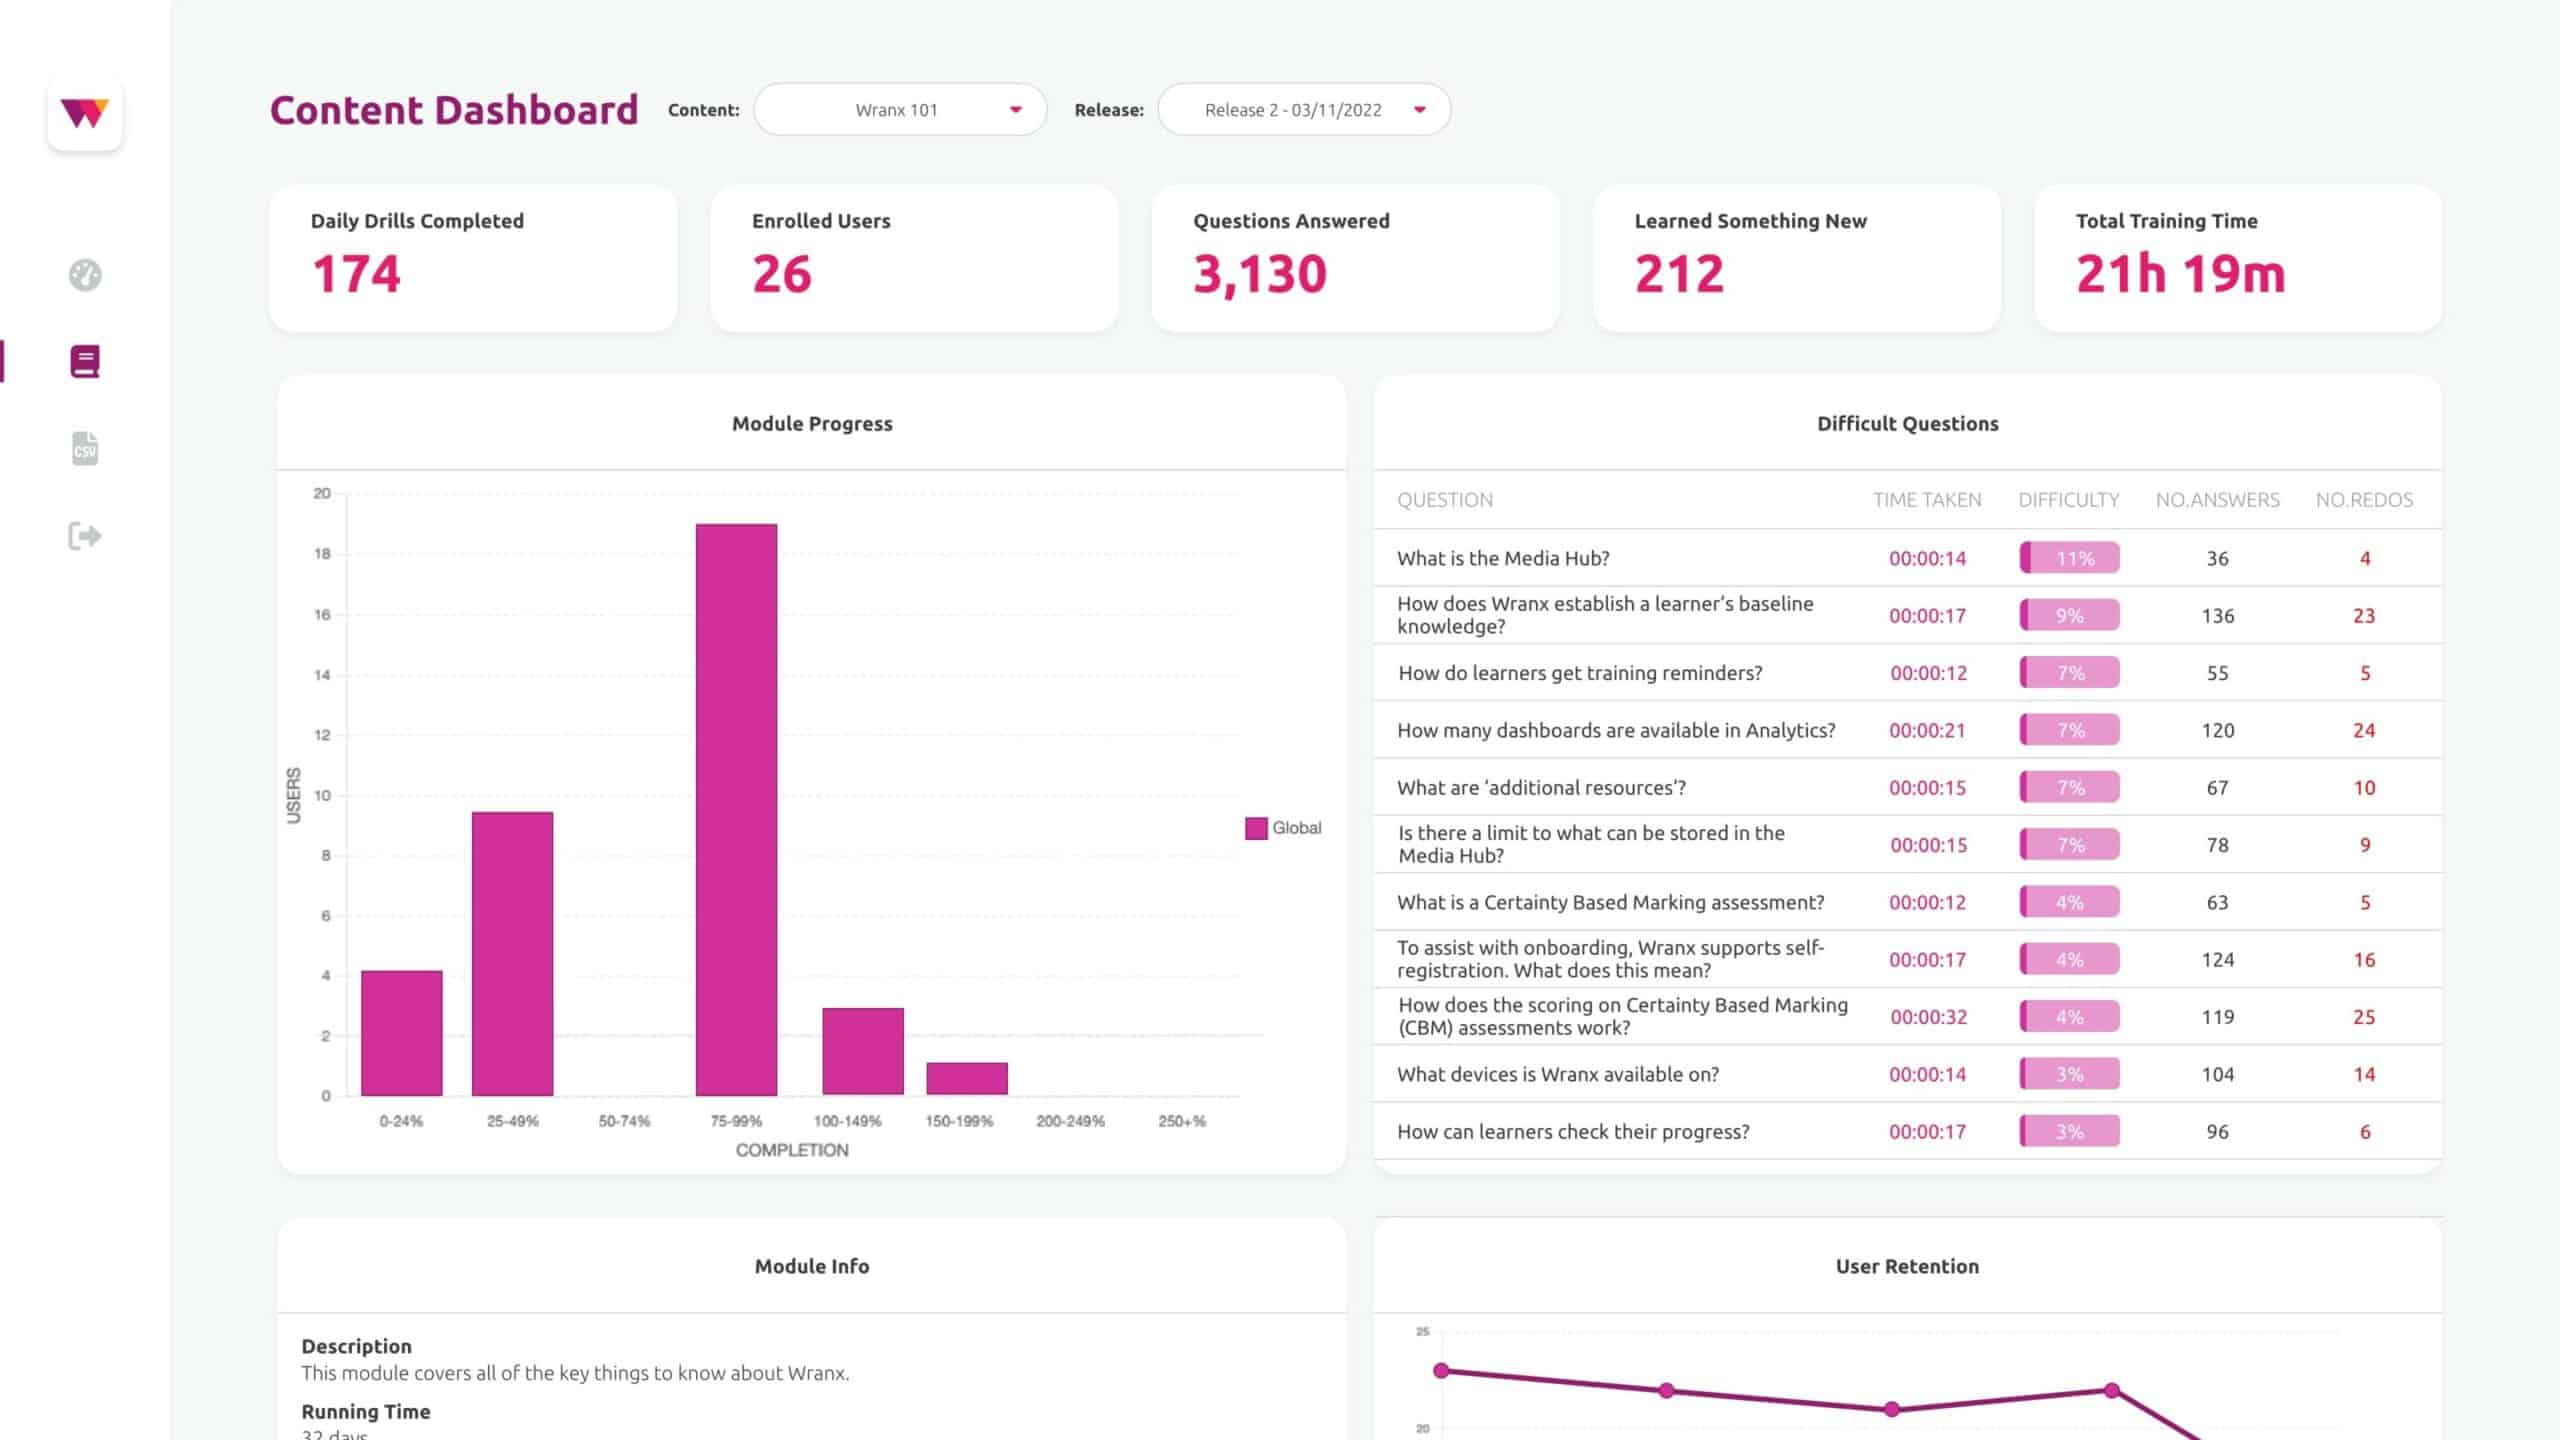2560x1440 pixels.
Task: Select the self-registration onboarding question
Action: click(x=1610, y=959)
